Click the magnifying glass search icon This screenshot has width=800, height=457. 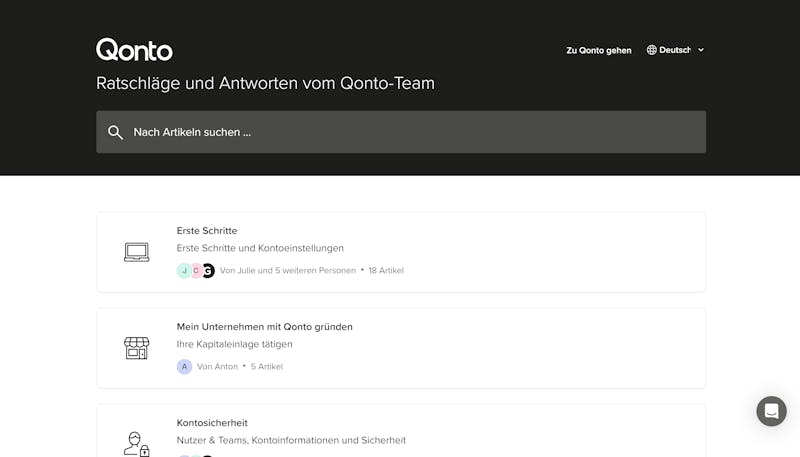(115, 133)
